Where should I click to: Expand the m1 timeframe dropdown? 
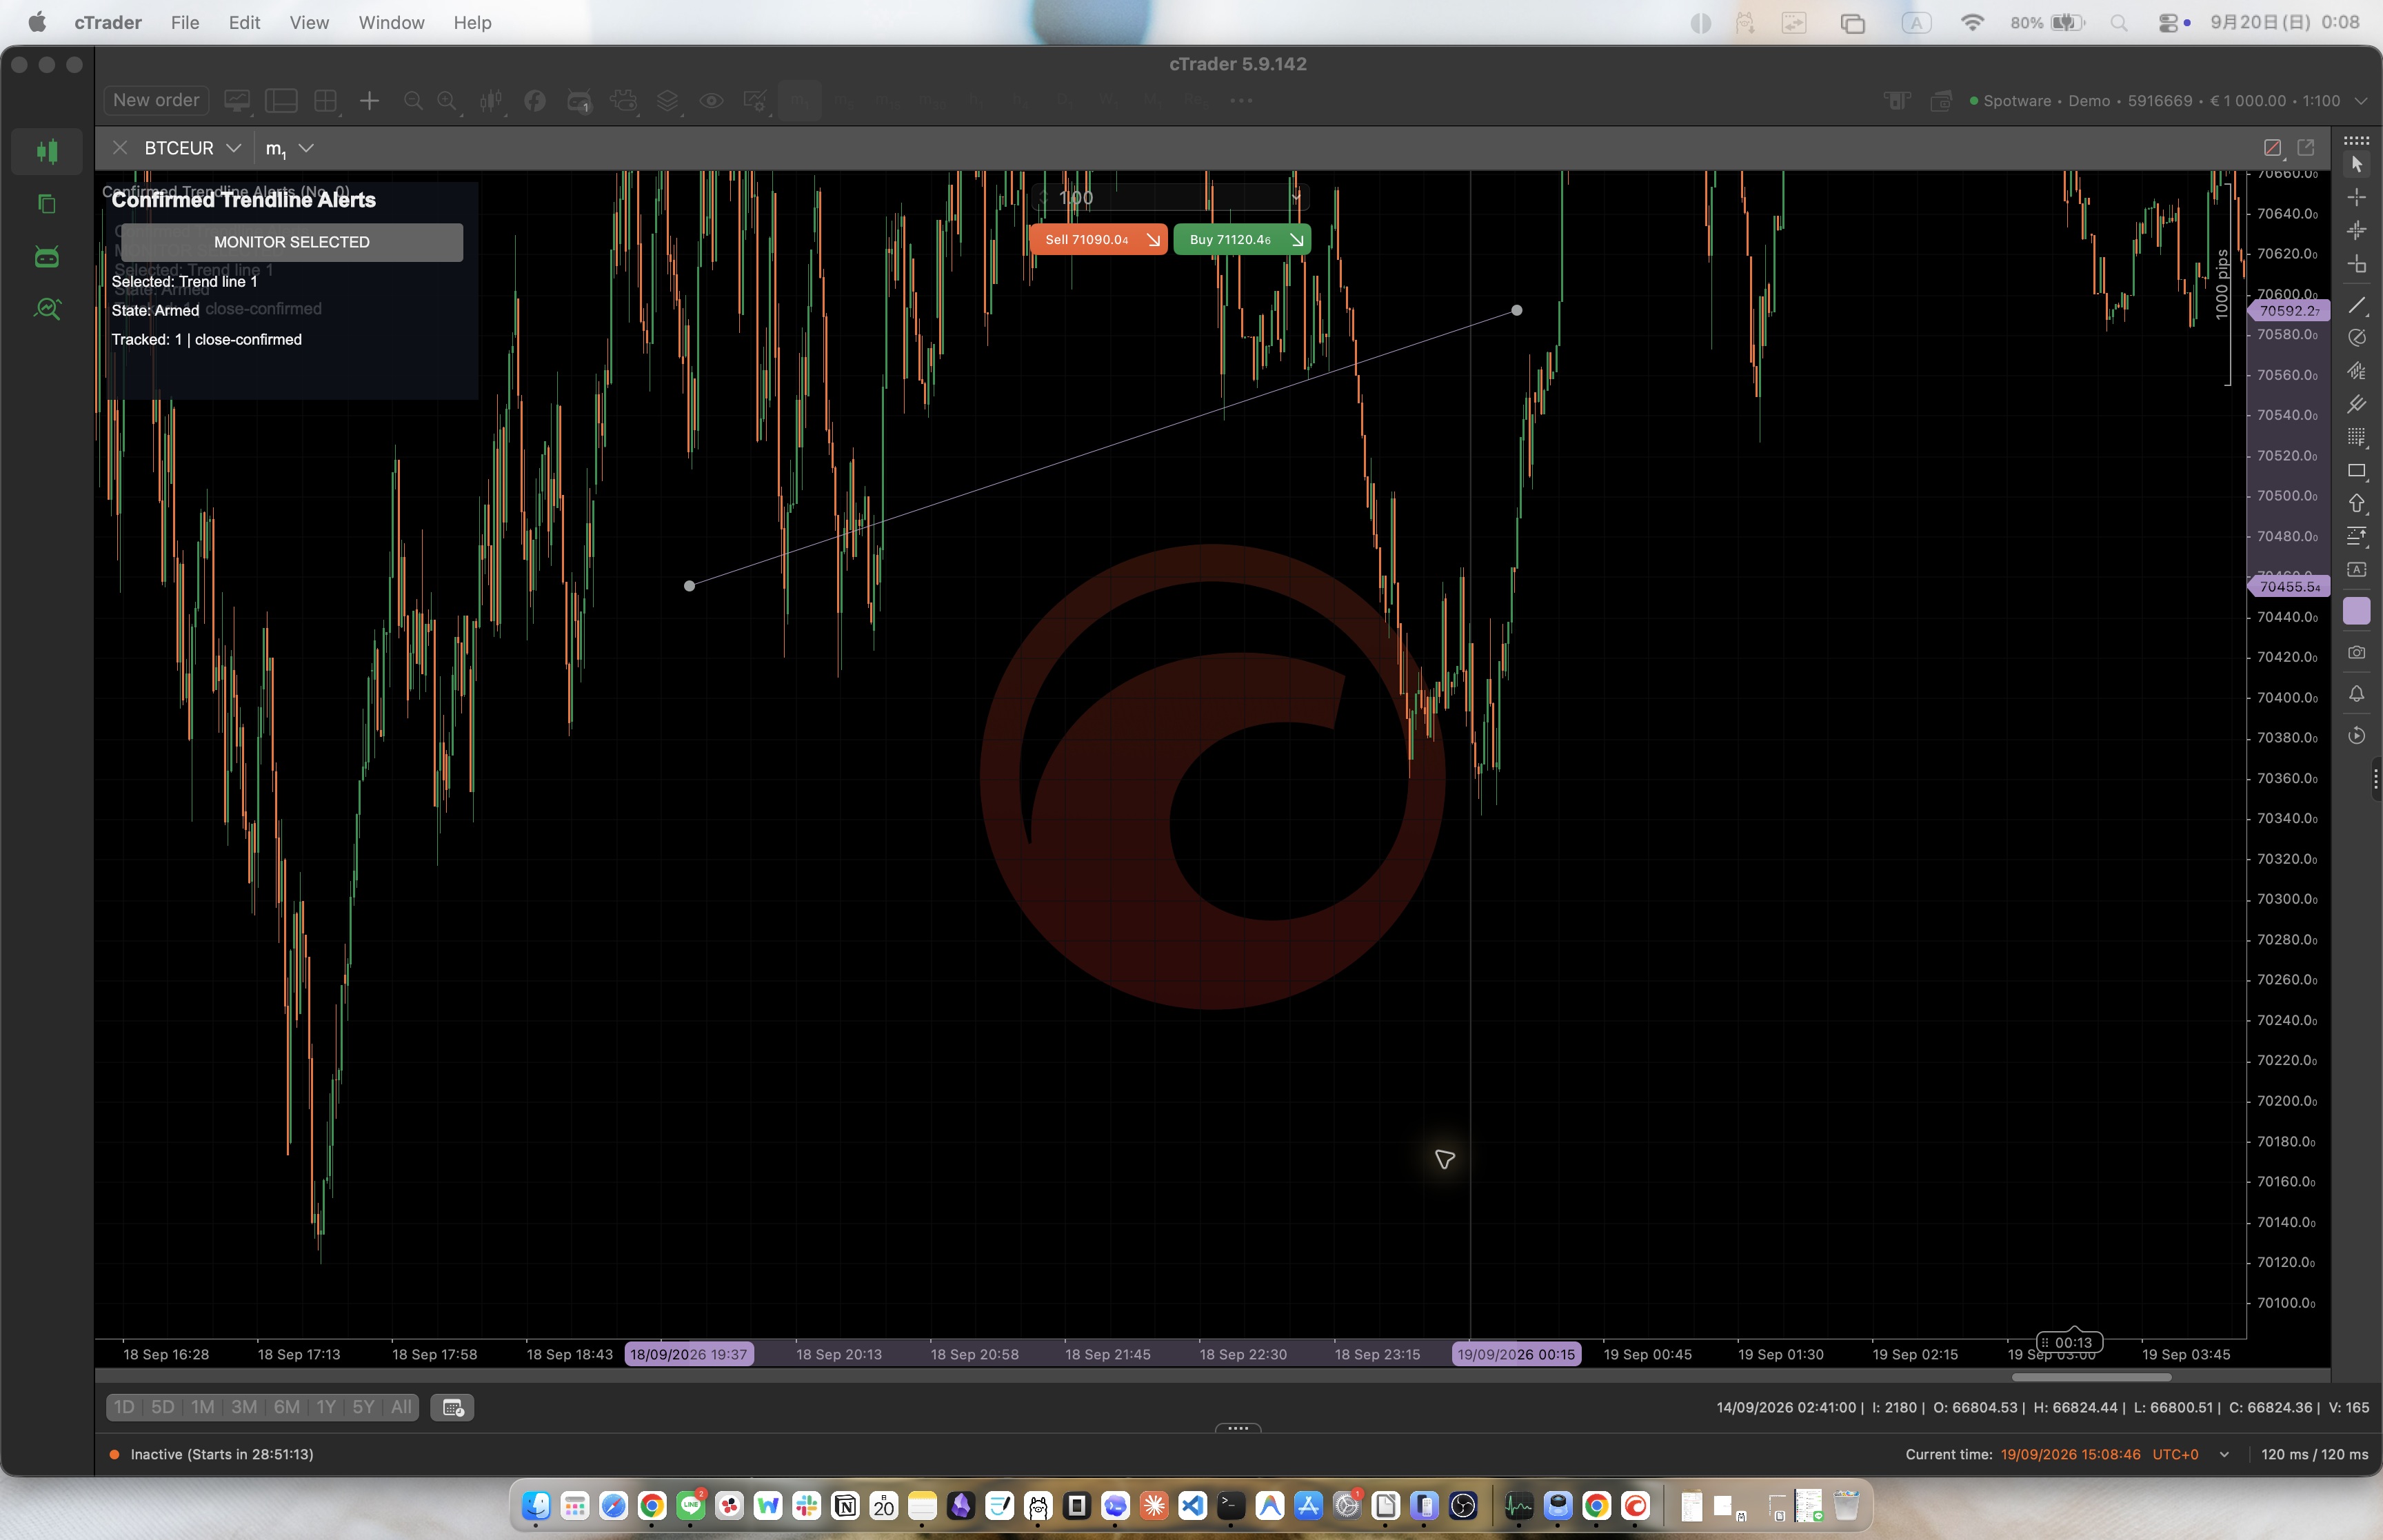pyautogui.click(x=306, y=148)
